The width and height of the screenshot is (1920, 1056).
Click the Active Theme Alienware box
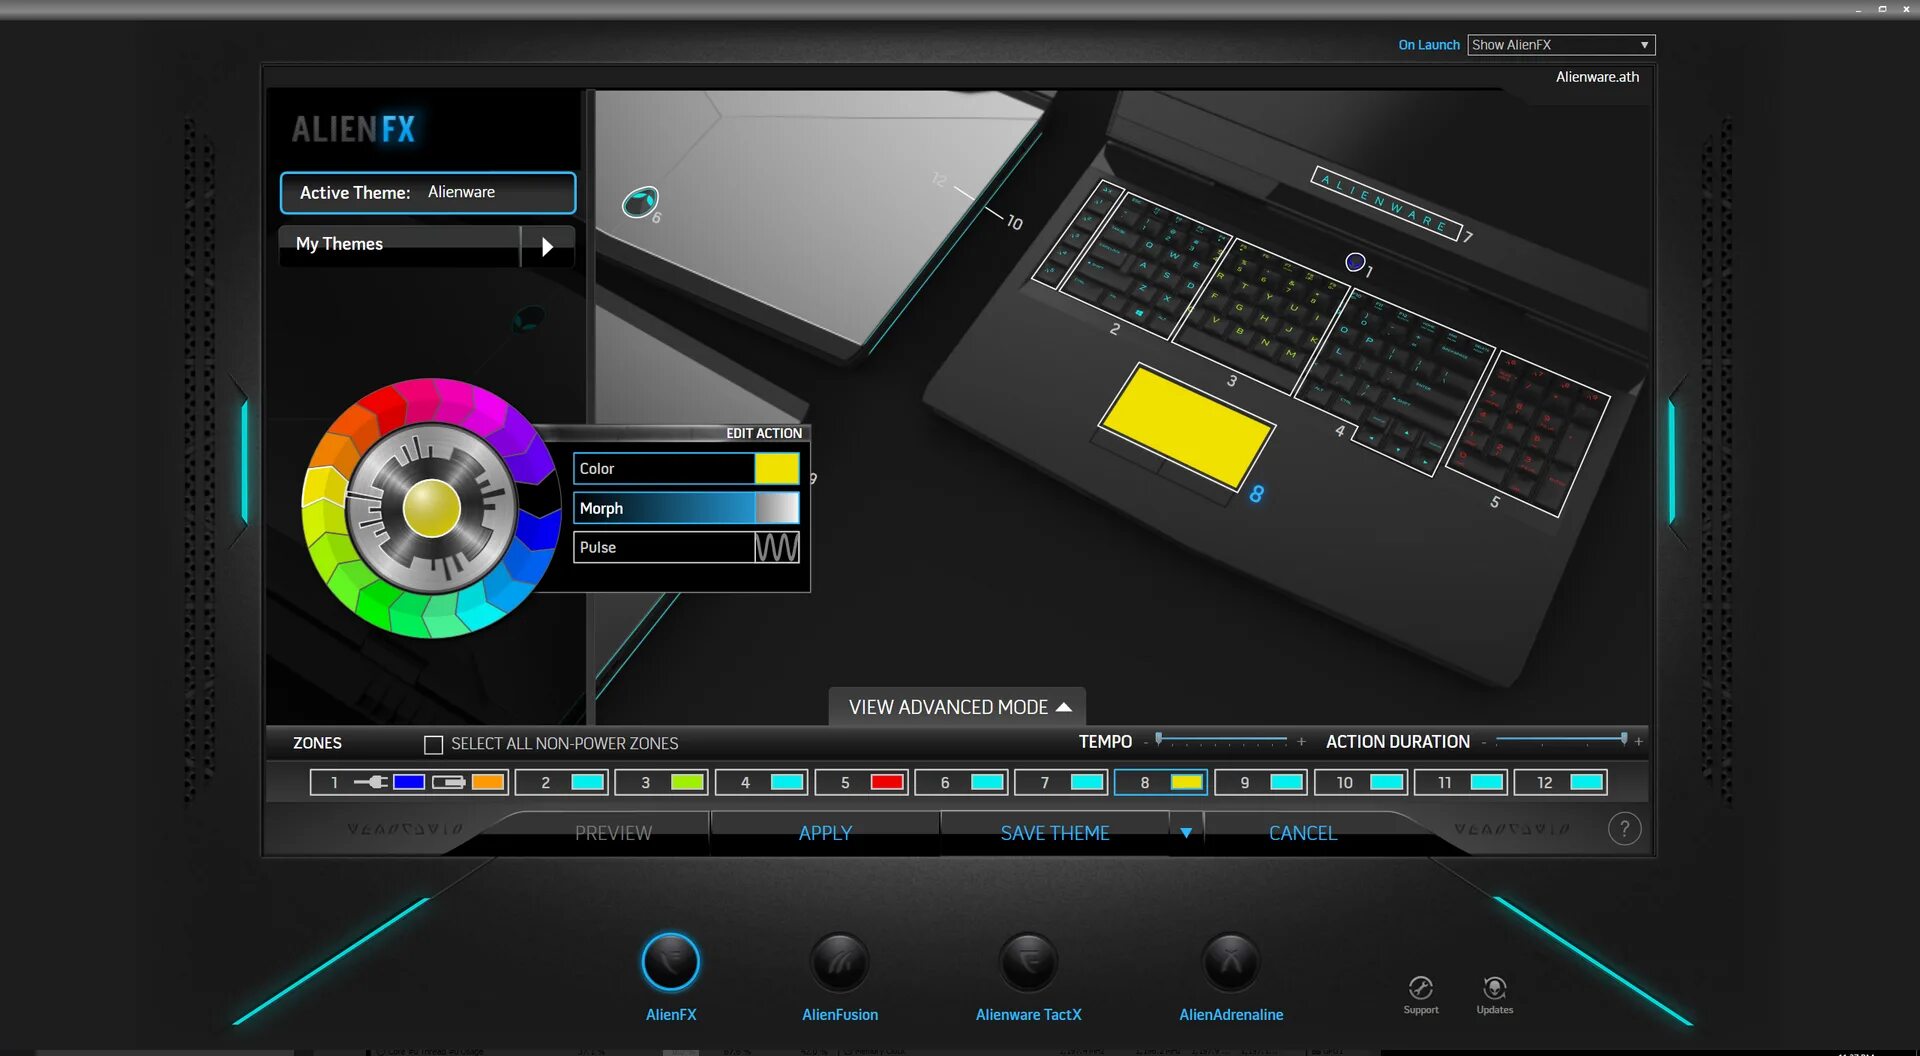[428, 193]
